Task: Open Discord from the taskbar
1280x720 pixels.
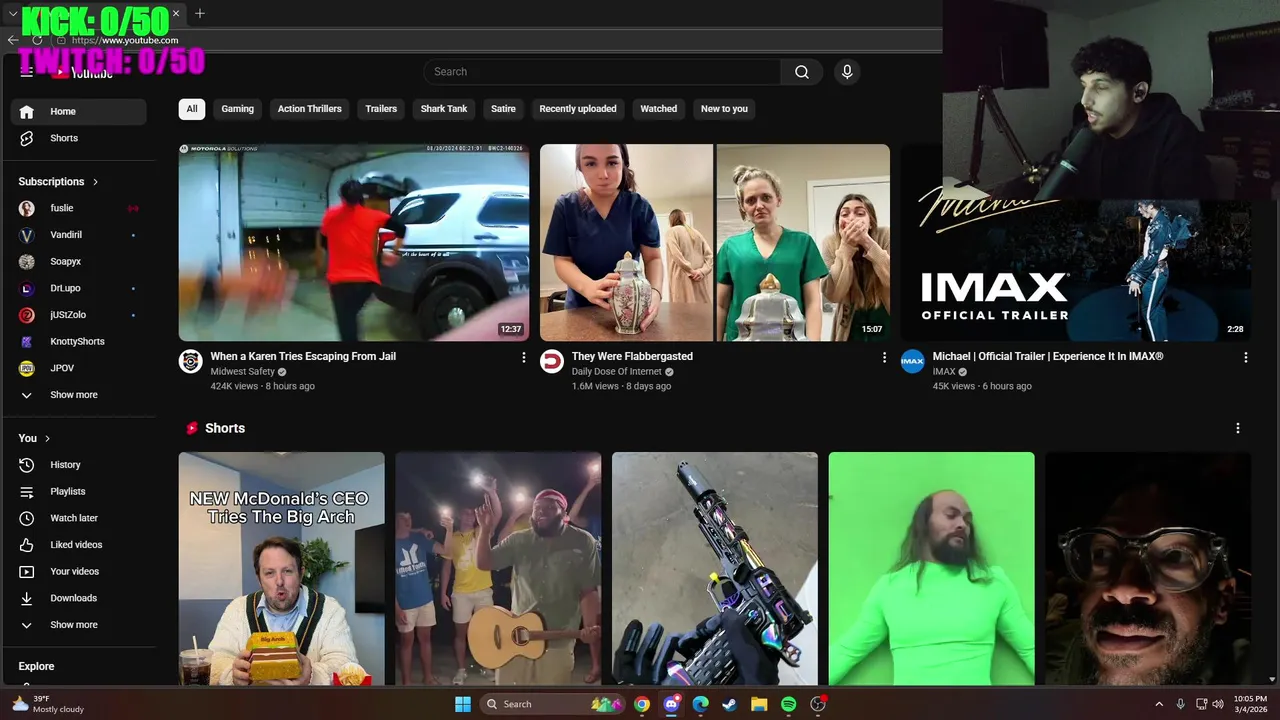Action: point(672,704)
